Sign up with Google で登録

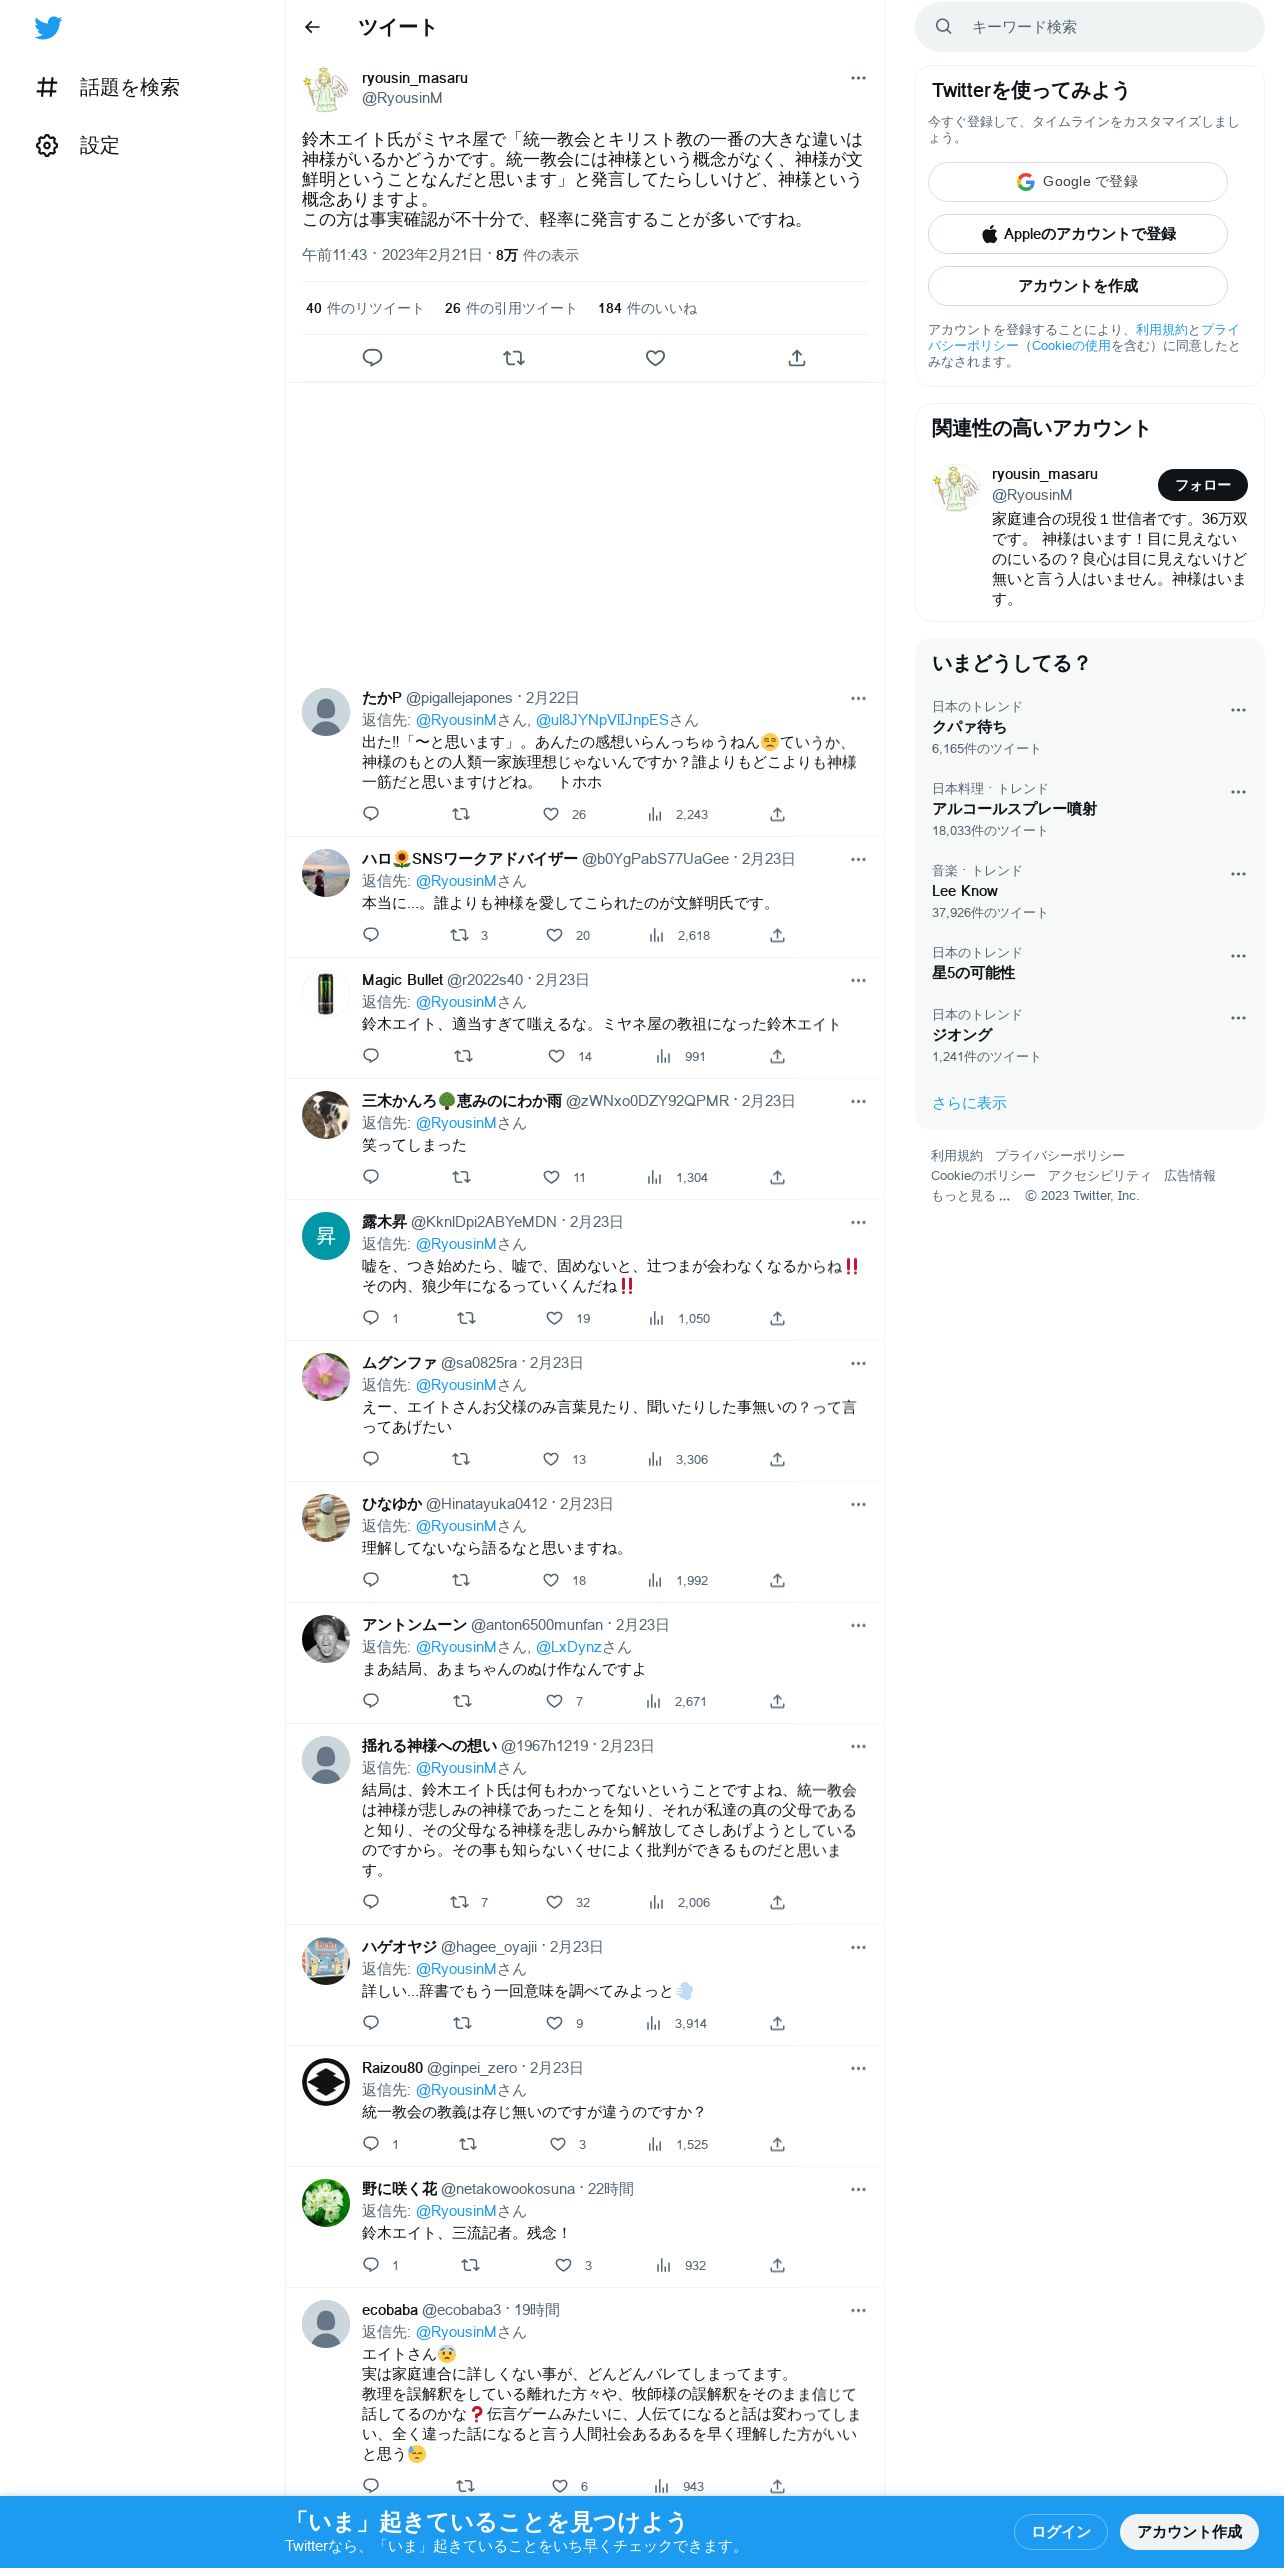tap(1078, 182)
